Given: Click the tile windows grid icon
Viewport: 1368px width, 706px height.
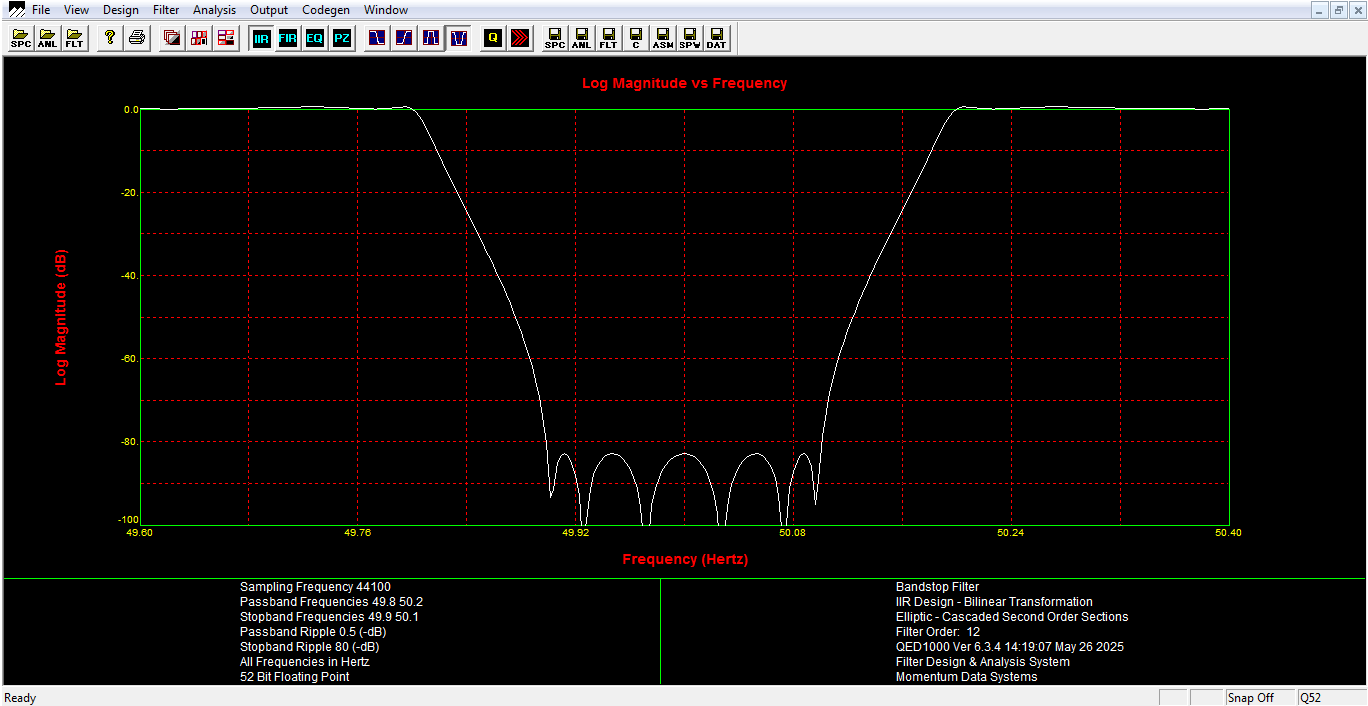Looking at the screenshot, I should tap(199, 39).
